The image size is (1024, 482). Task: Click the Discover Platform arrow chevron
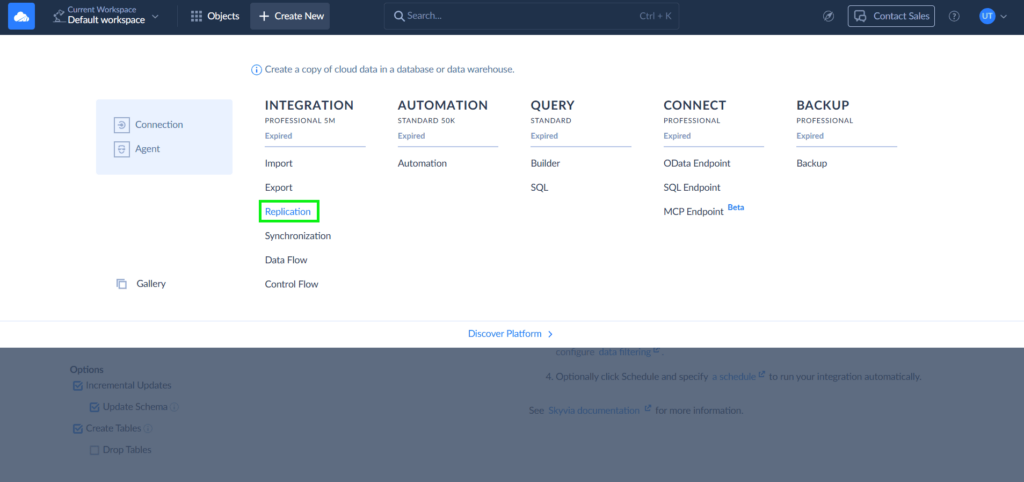(551, 334)
